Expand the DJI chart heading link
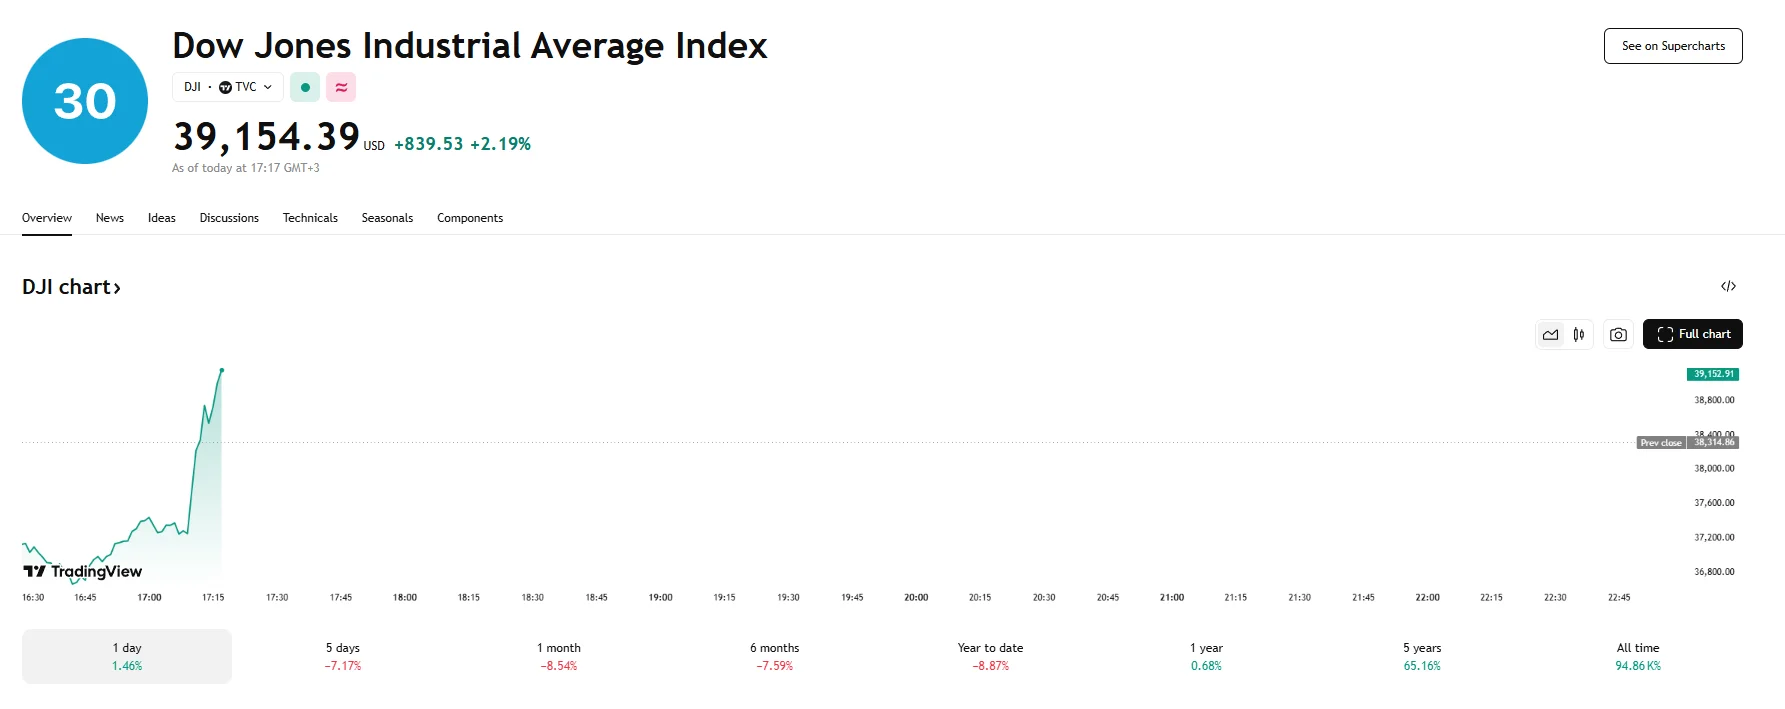Screen dimensions: 1785x709 72,288
